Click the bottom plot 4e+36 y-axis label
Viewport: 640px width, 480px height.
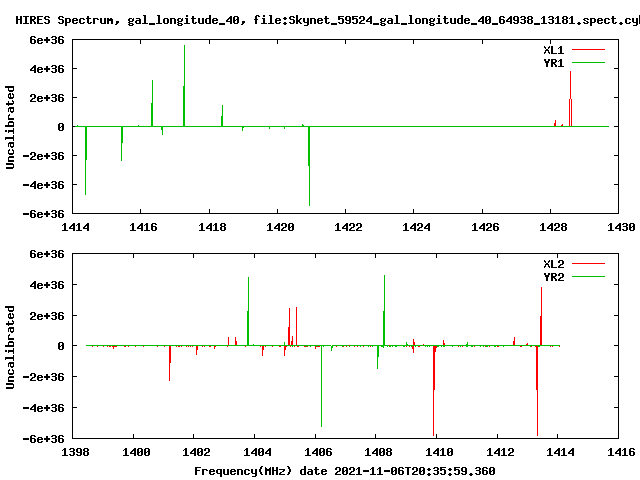click(47, 285)
